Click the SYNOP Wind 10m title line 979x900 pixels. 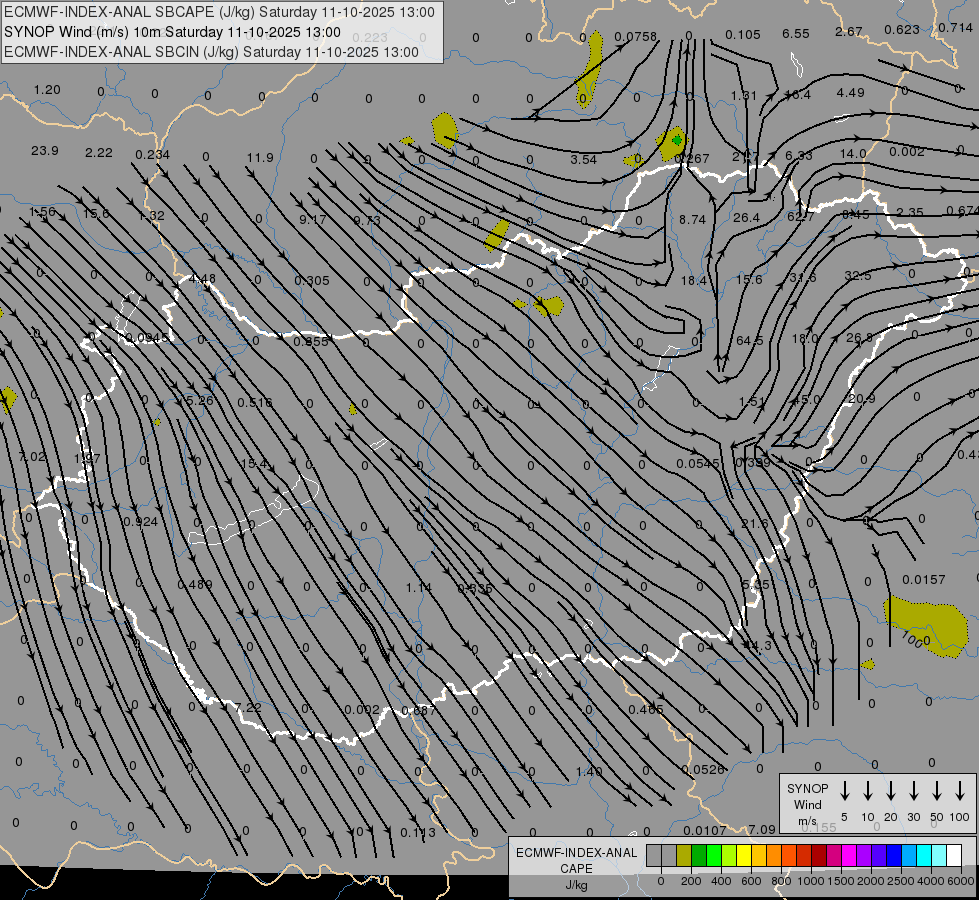(x=172, y=32)
